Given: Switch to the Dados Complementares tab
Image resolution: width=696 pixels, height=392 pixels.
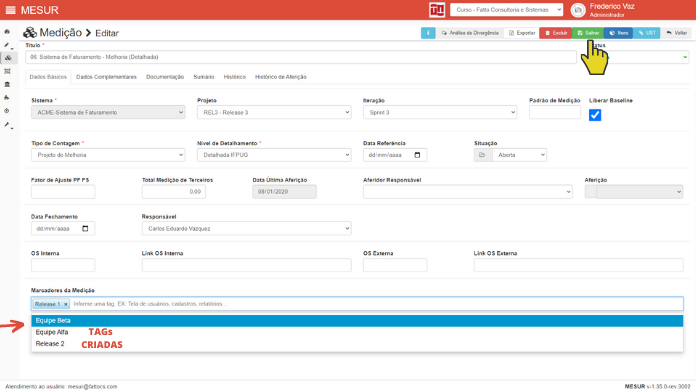Looking at the screenshot, I should pos(107,77).
